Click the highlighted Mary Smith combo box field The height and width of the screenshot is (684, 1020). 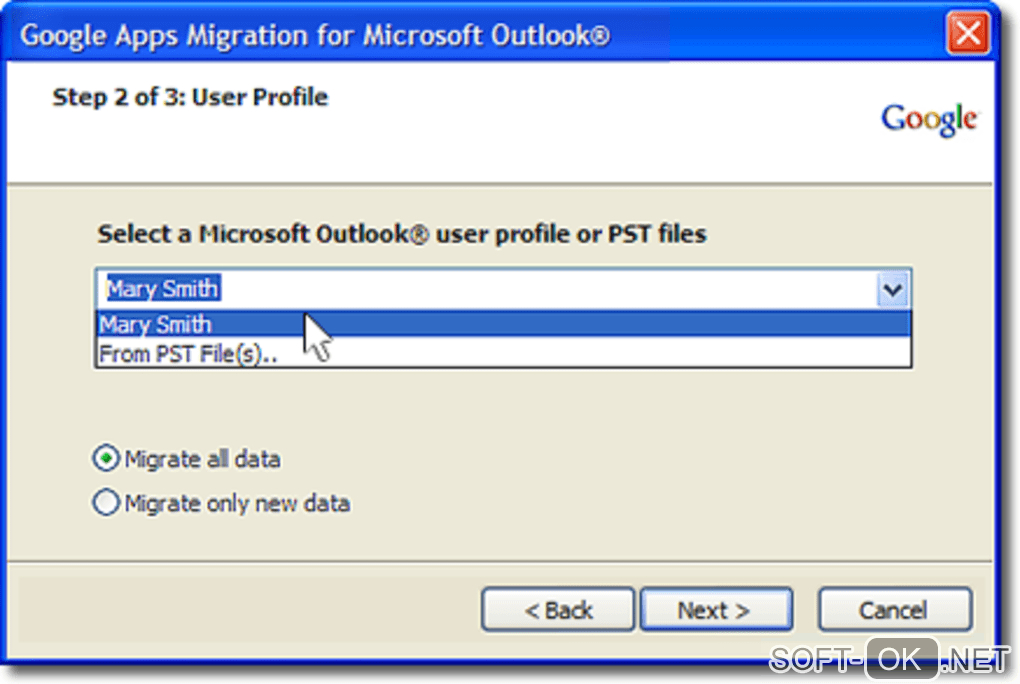click(490, 290)
